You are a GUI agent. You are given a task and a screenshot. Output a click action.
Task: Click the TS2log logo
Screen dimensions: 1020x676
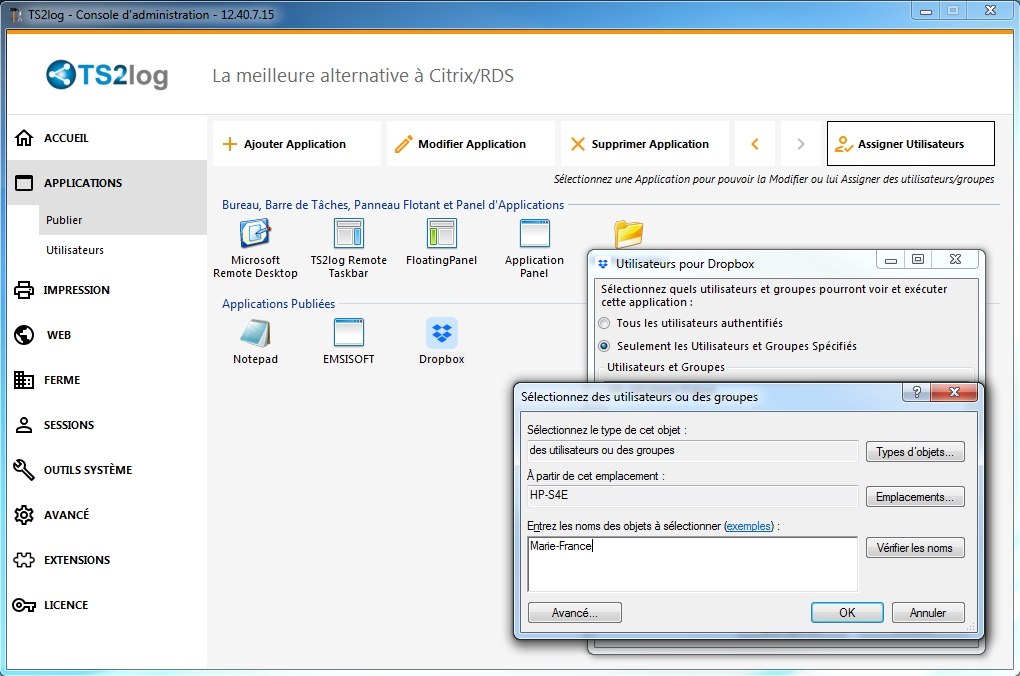tap(107, 75)
